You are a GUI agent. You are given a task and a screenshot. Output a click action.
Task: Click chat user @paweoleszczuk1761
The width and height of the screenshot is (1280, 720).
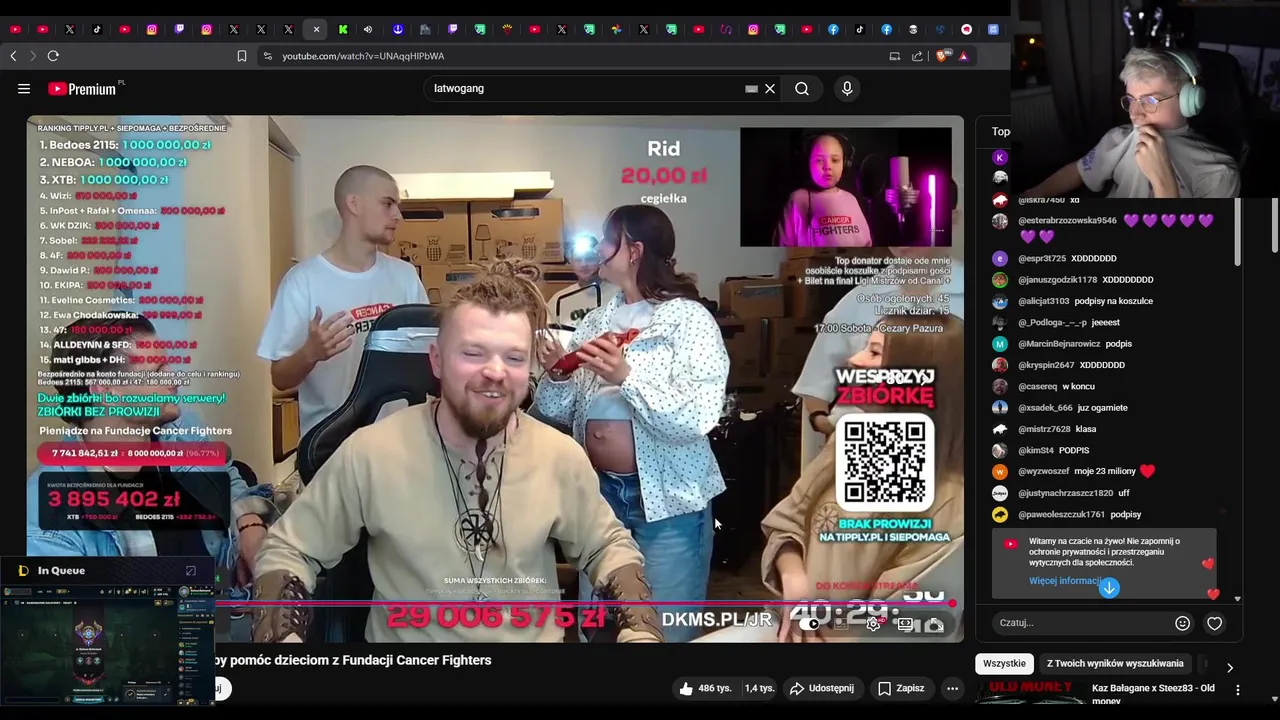point(1061,515)
